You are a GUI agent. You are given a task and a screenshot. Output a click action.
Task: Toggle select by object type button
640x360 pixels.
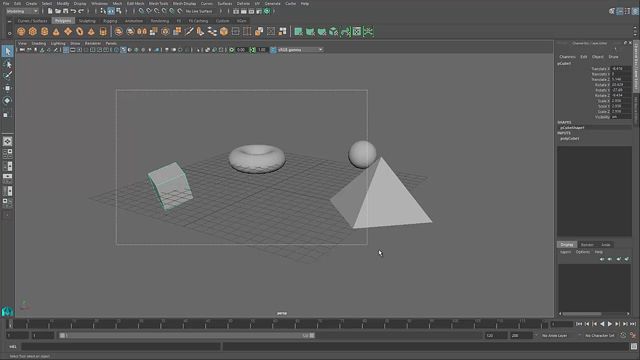click(111, 11)
